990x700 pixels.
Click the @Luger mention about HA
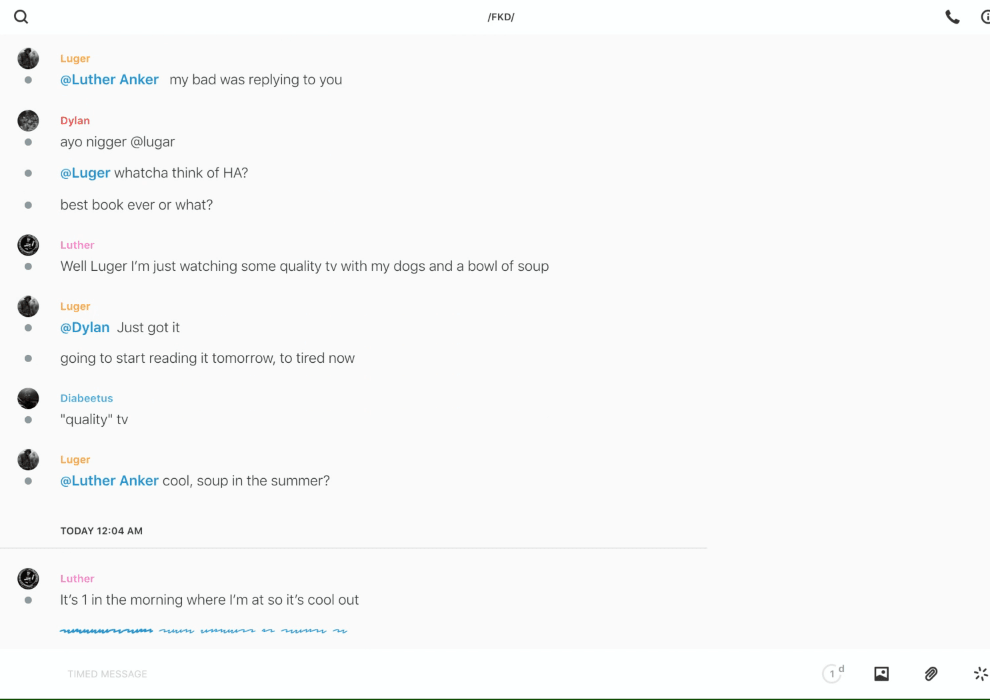tap(85, 173)
